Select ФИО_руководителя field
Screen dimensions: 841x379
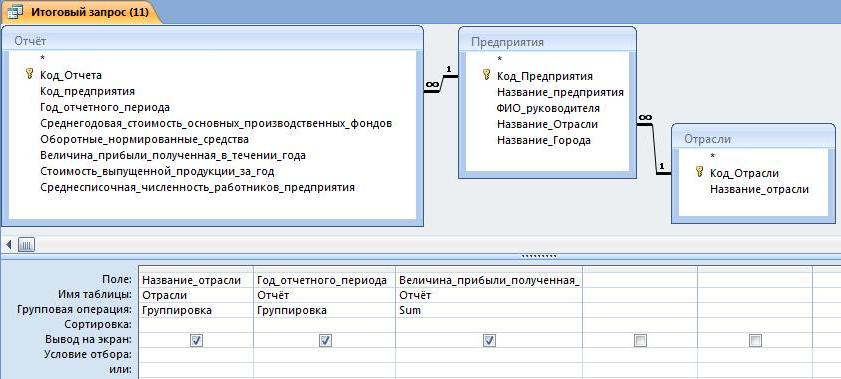click(549, 108)
